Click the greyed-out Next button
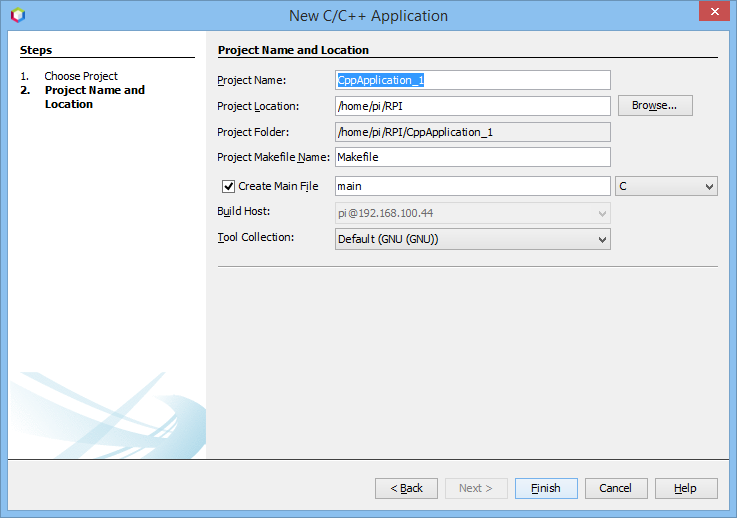 (x=475, y=488)
